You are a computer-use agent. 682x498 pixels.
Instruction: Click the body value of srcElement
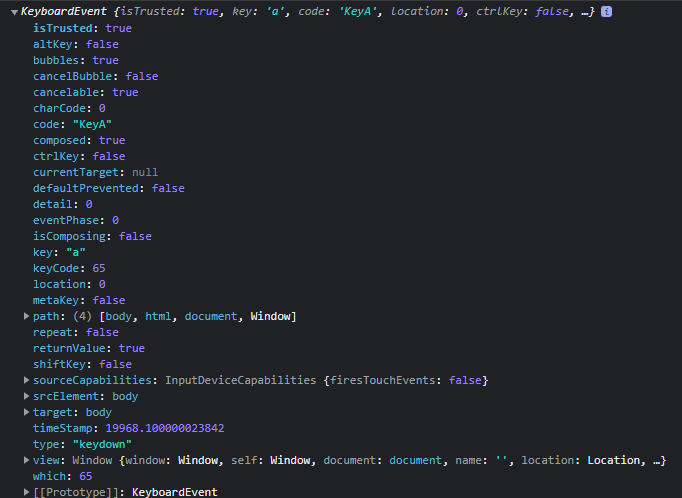click(x=125, y=396)
